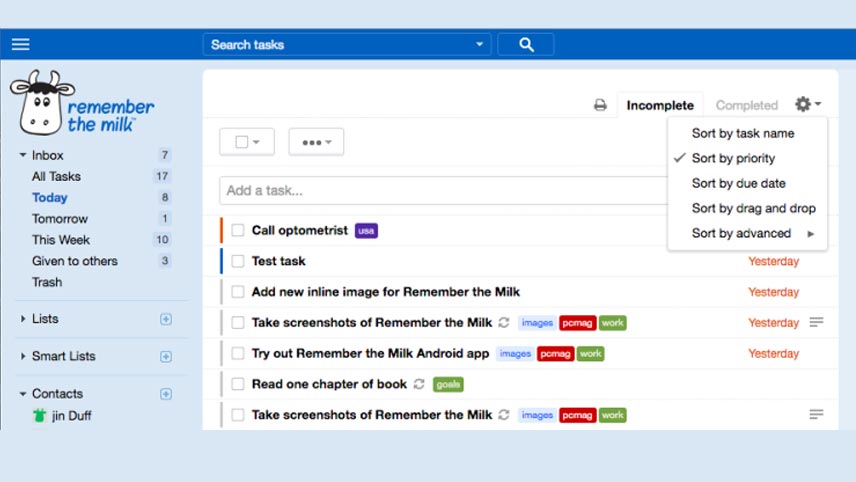
Task: Click the magnifying glass search button
Action: tap(526, 45)
